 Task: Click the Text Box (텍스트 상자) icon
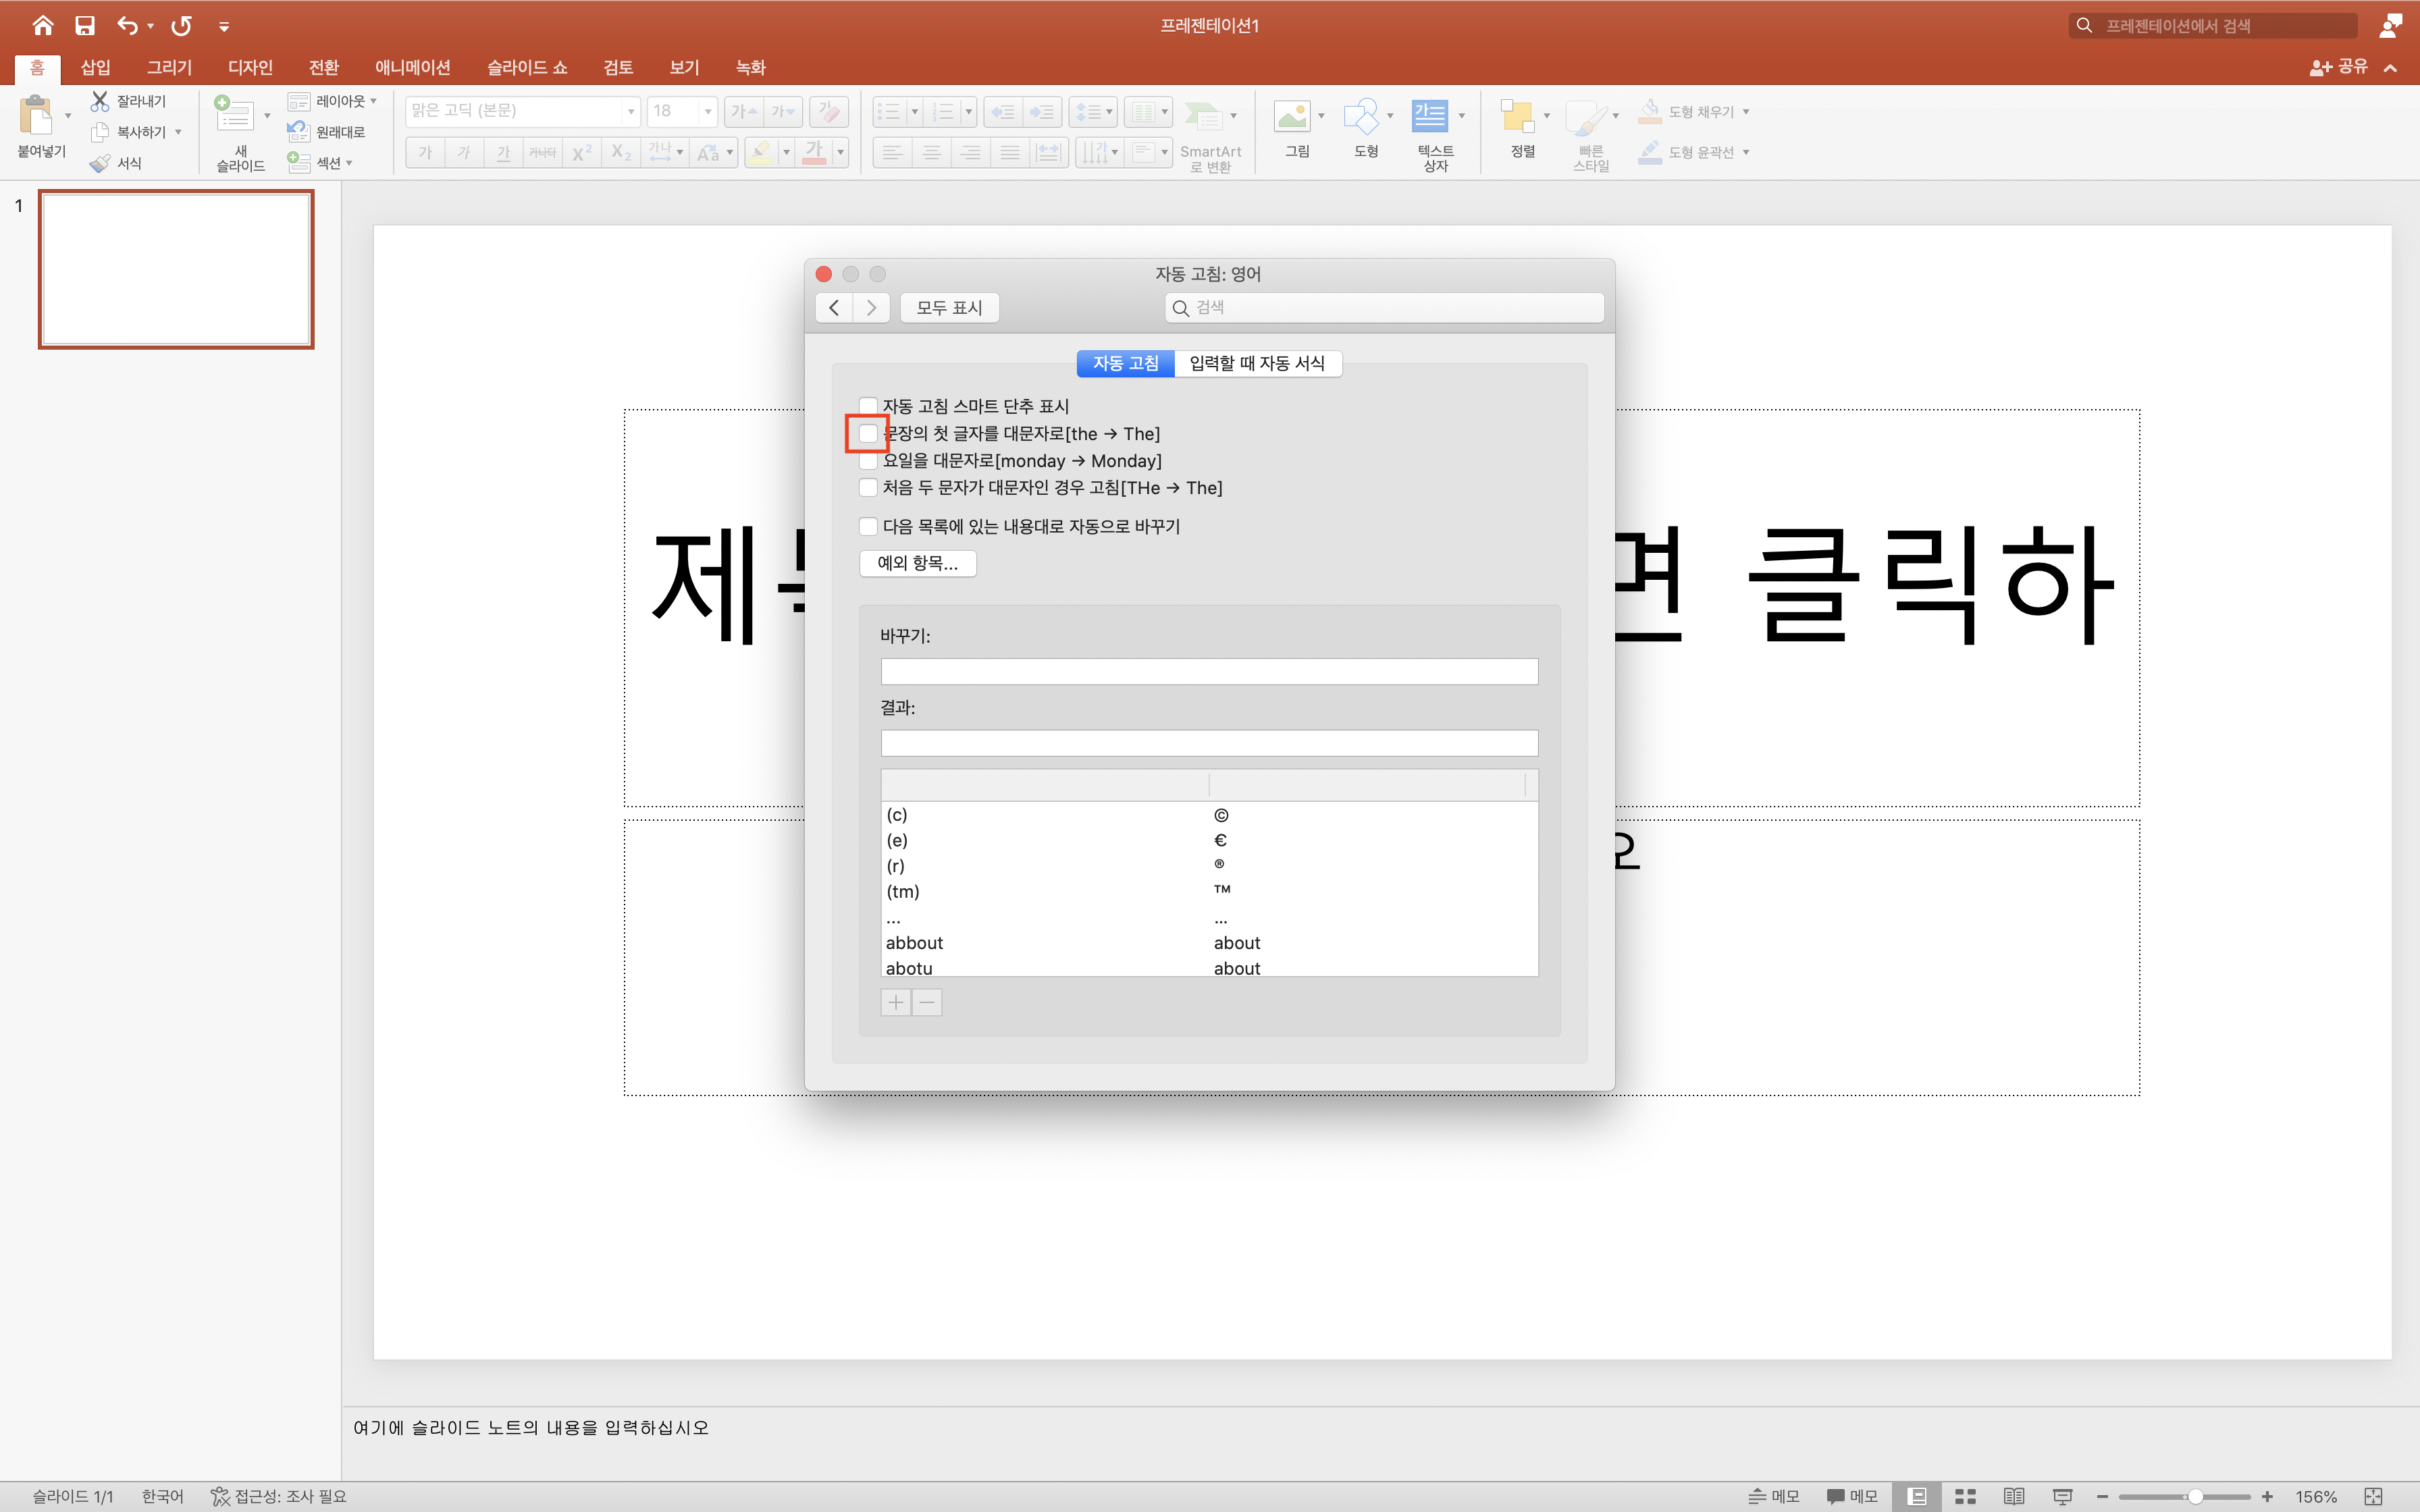click(1430, 116)
